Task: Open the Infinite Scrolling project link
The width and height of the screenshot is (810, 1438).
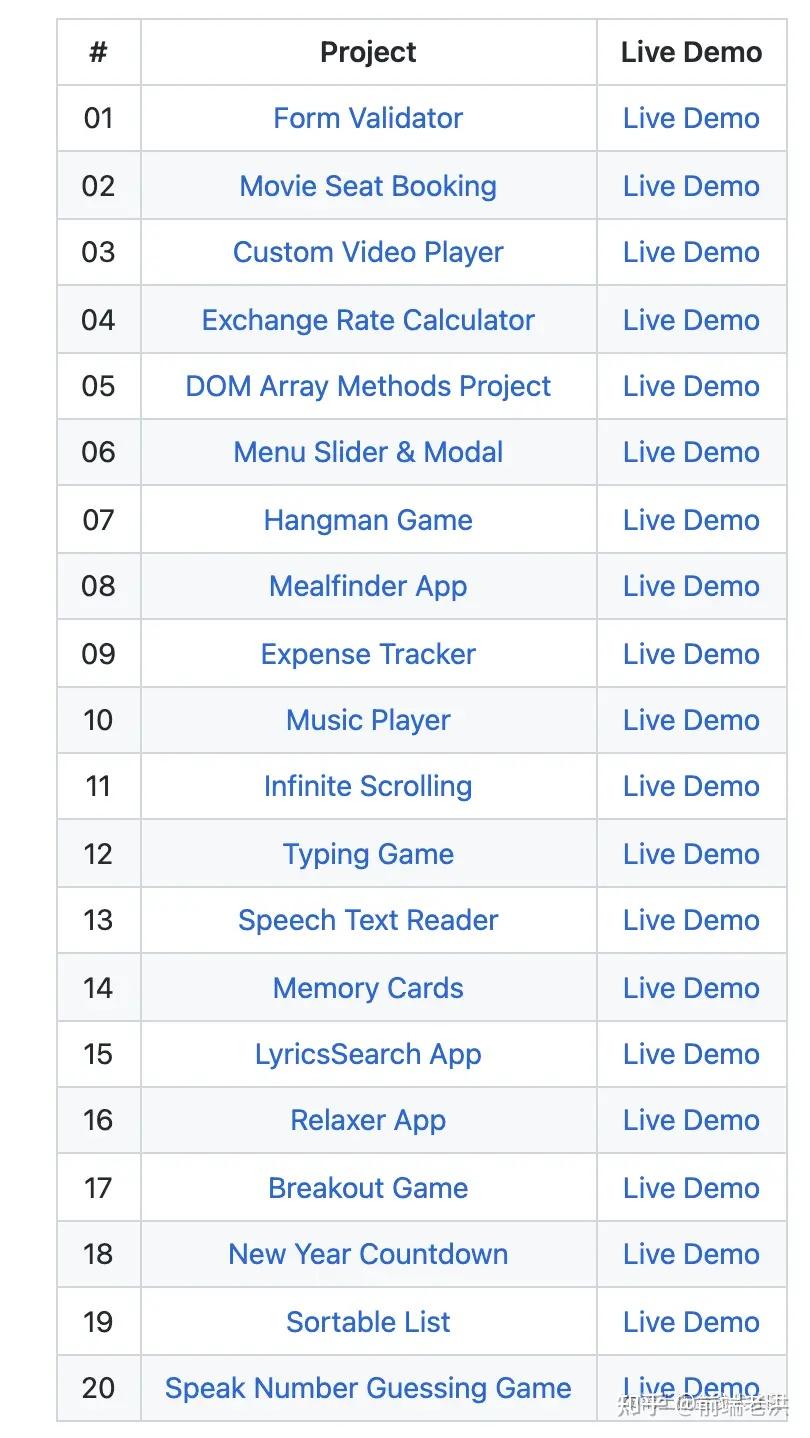Action: click(x=368, y=786)
